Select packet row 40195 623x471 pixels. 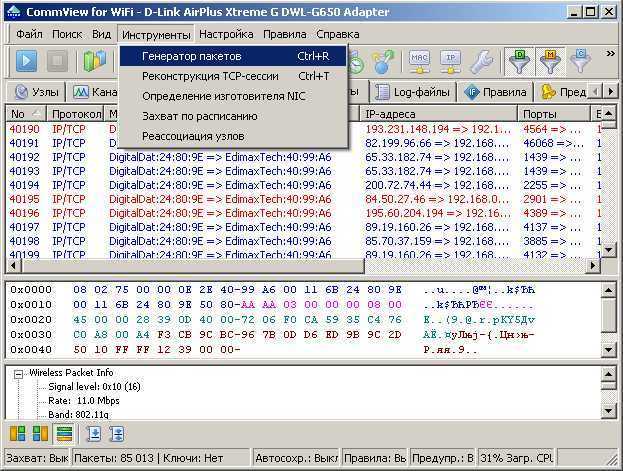click(304, 199)
